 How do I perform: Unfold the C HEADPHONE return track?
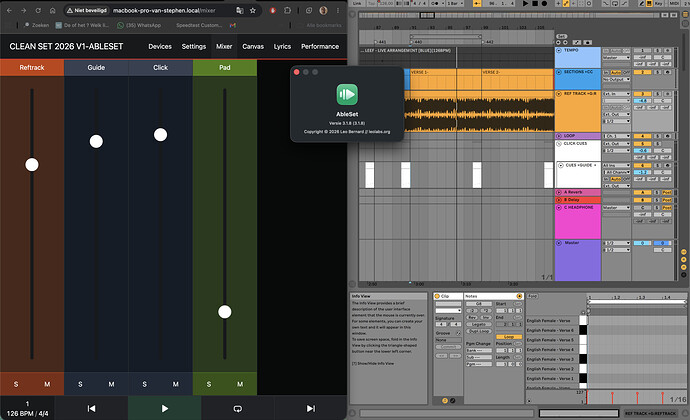(559, 207)
